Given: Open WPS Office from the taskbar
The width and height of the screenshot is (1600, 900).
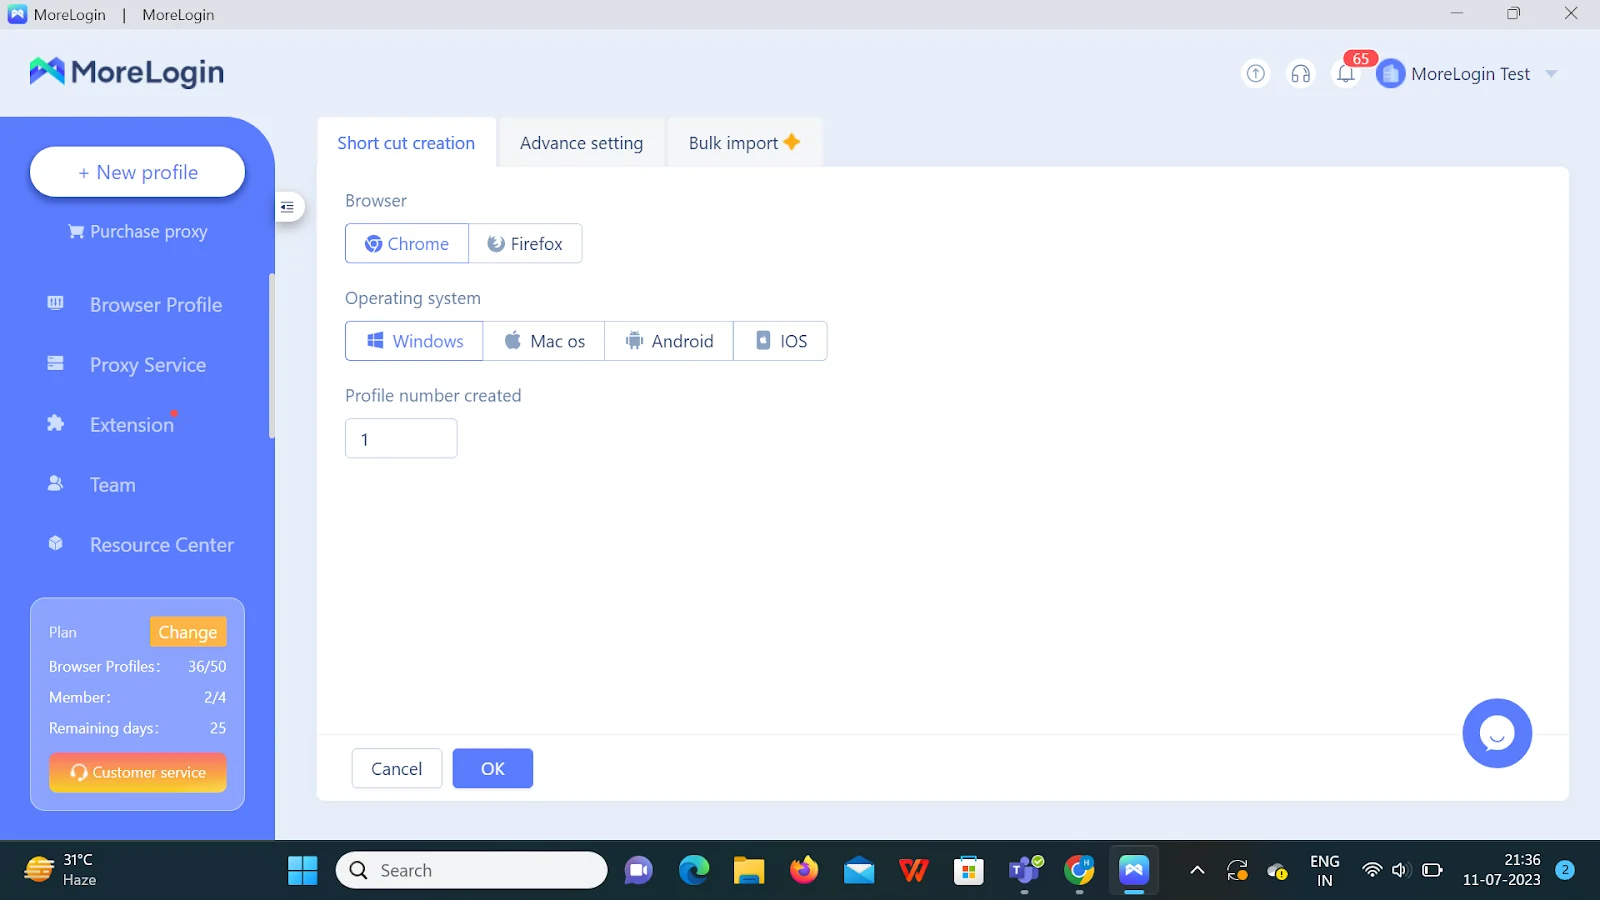Looking at the screenshot, I should pos(914,870).
